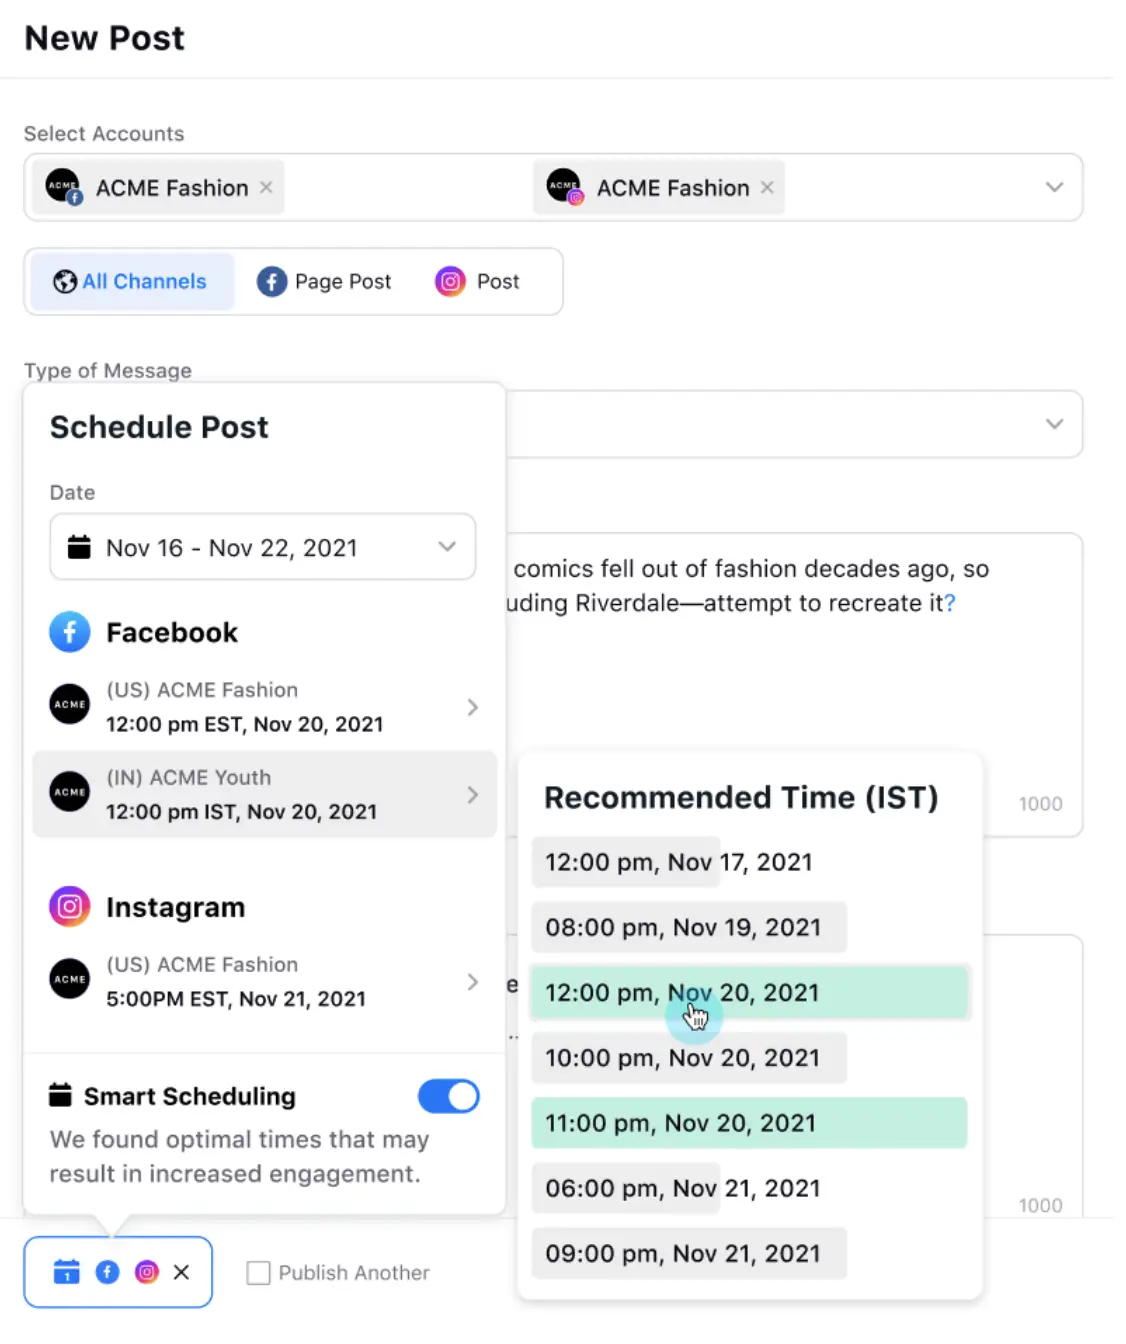Click the Facebook logo in Schedule Post
1126x1344 pixels.
[x=70, y=632]
